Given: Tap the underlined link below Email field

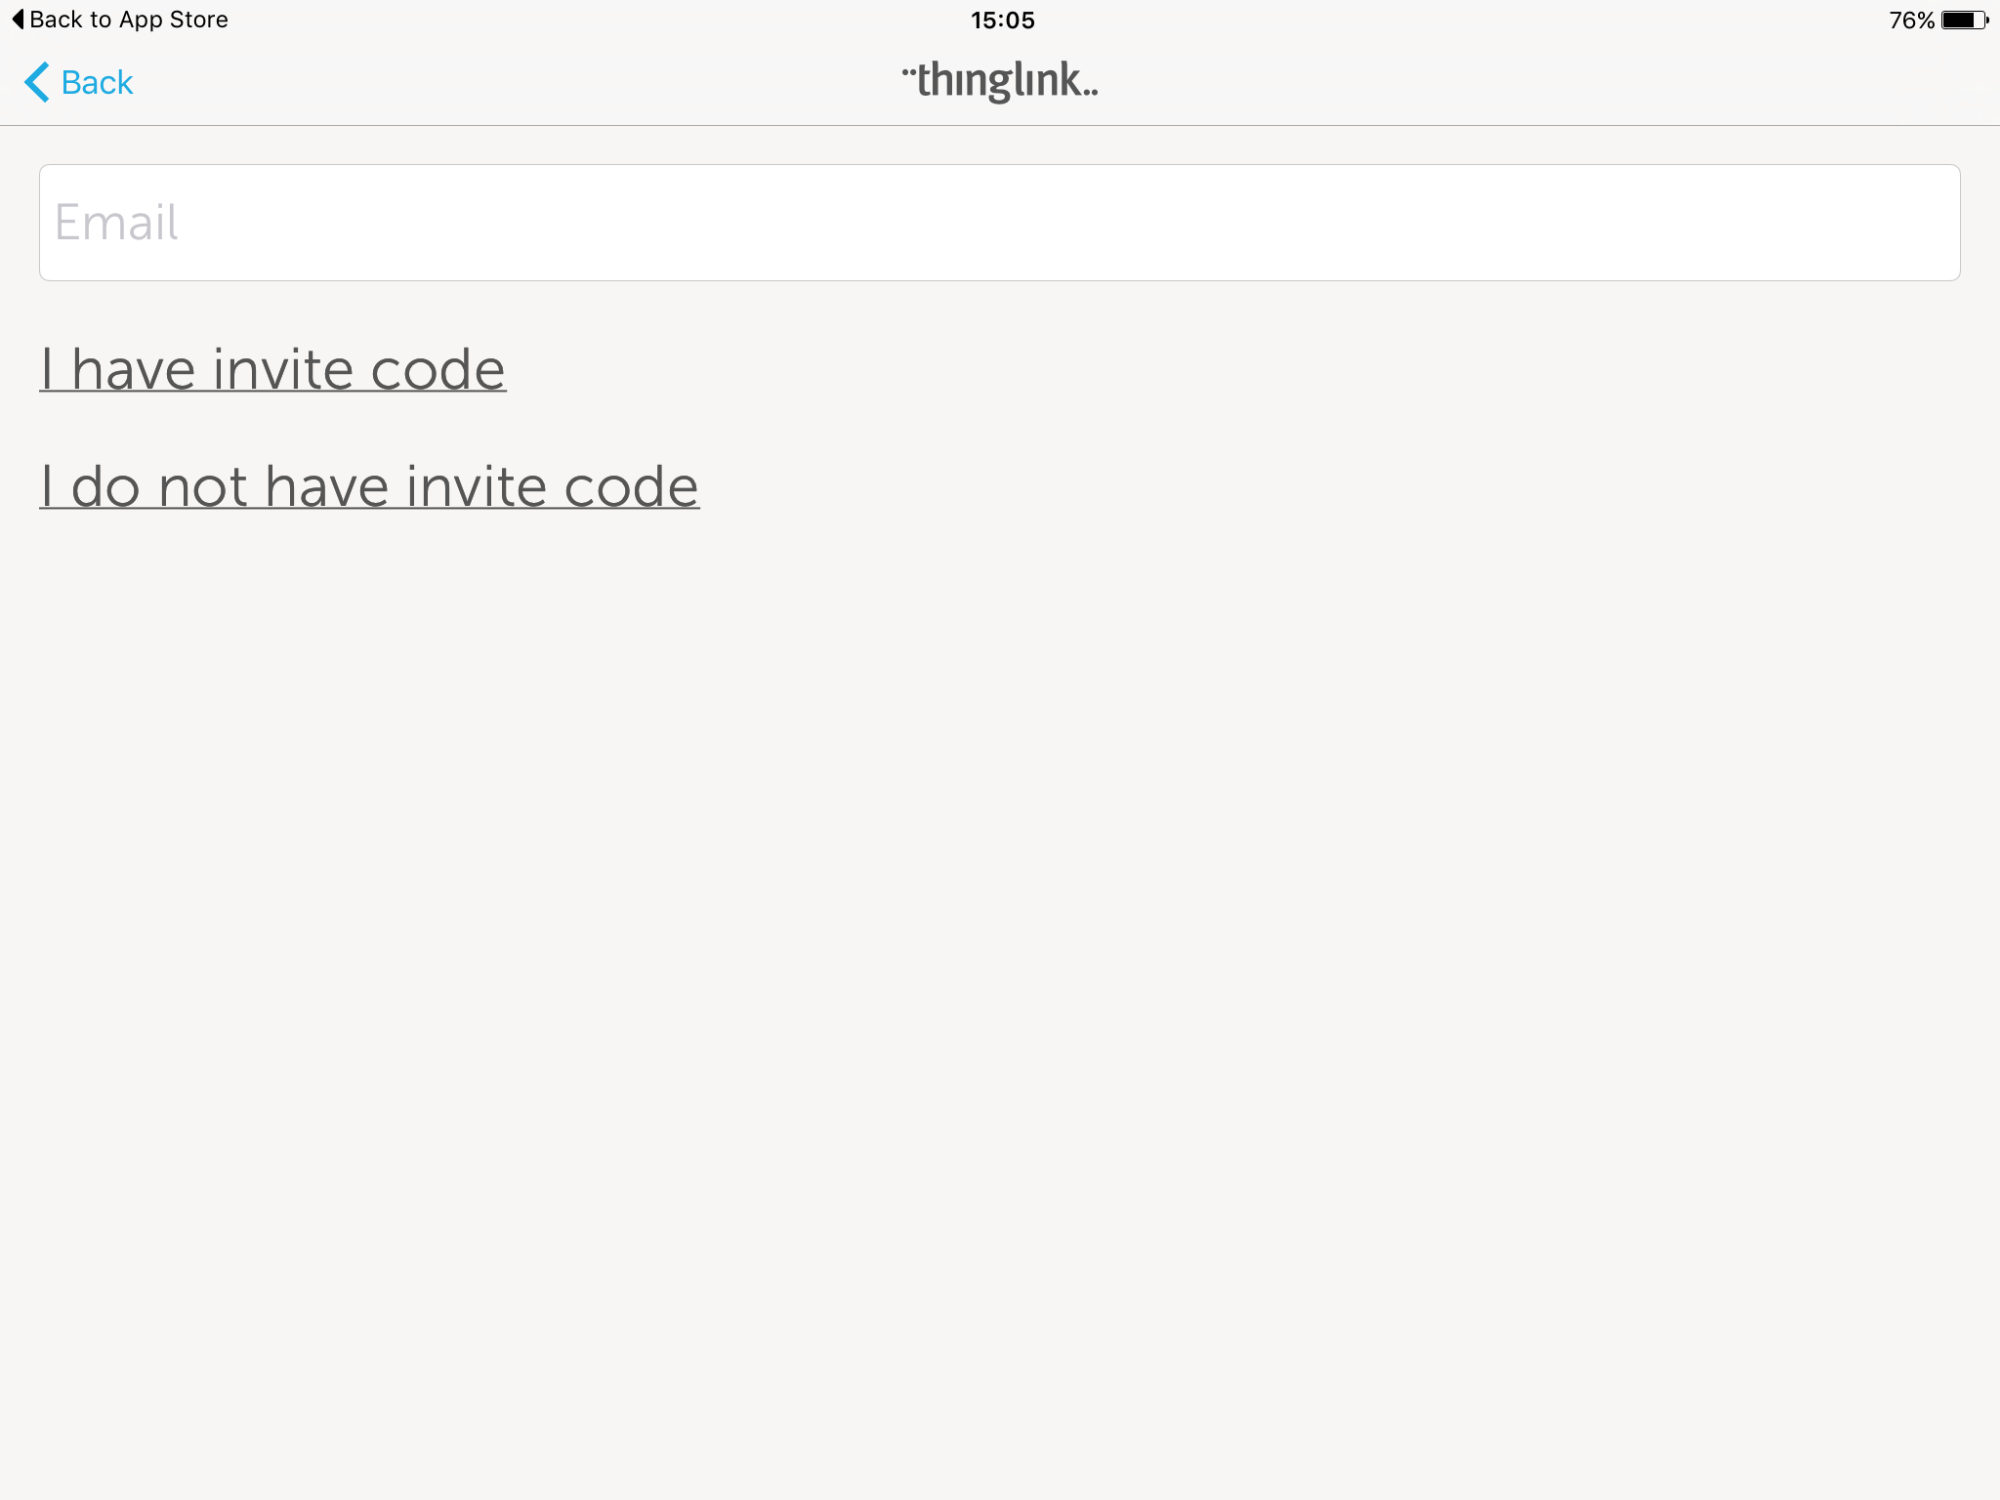Looking at the screenshot, I should click(x=273, y=369).
